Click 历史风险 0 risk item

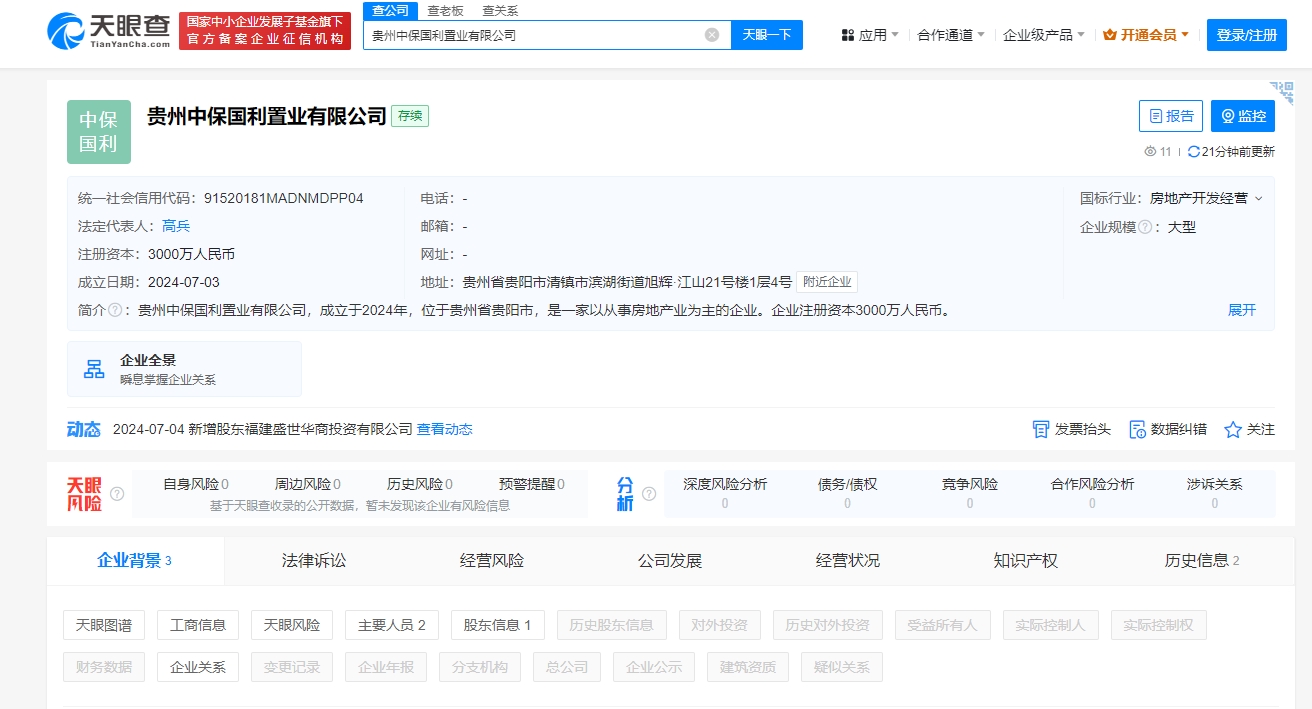pos(420,484)
